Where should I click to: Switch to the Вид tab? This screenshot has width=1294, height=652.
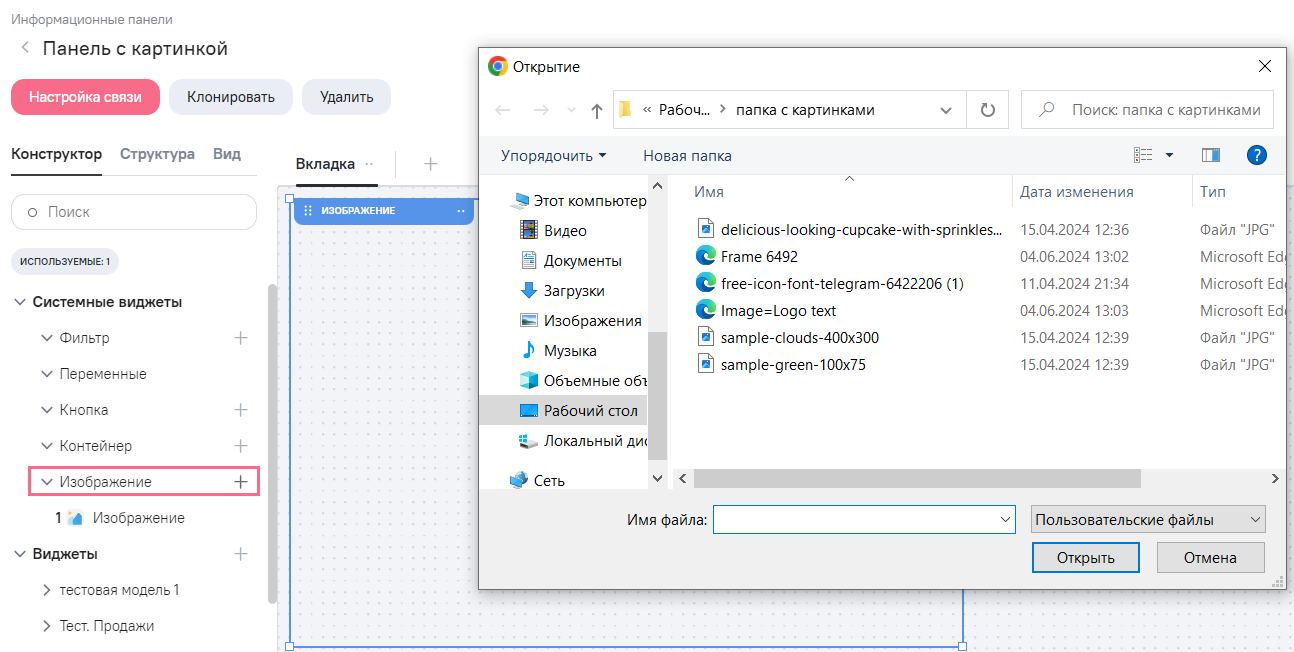tap(227, 154)
